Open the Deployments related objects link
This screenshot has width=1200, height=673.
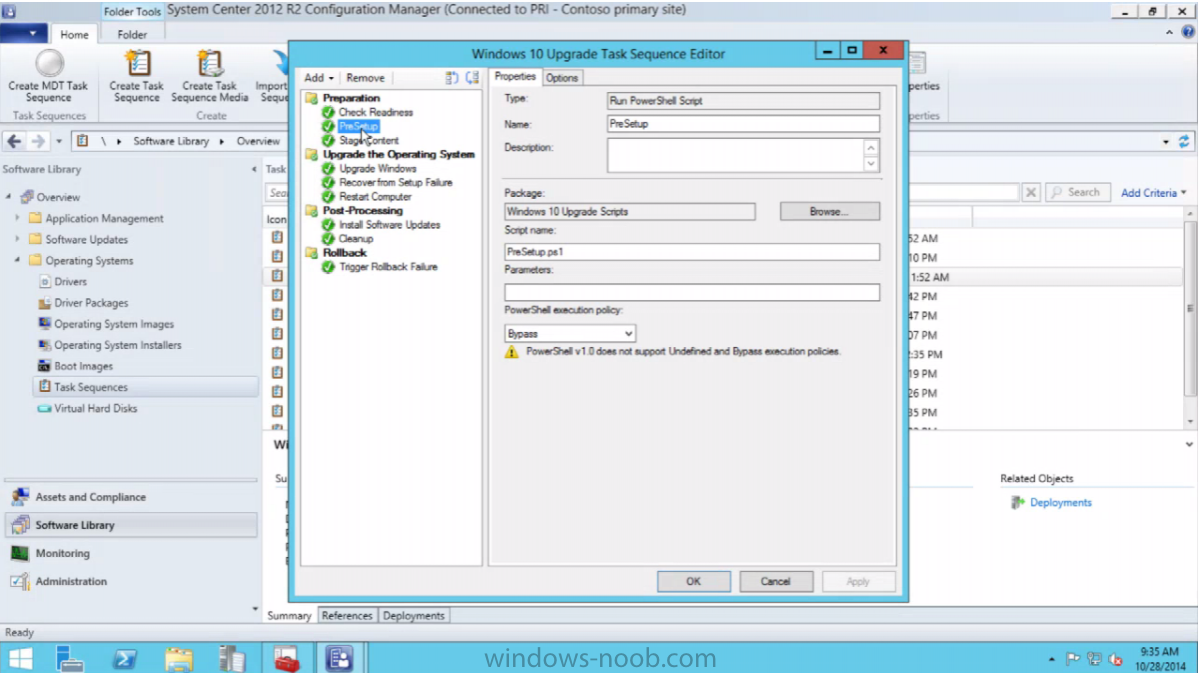pyautogui.click(x=1061, y=503)
